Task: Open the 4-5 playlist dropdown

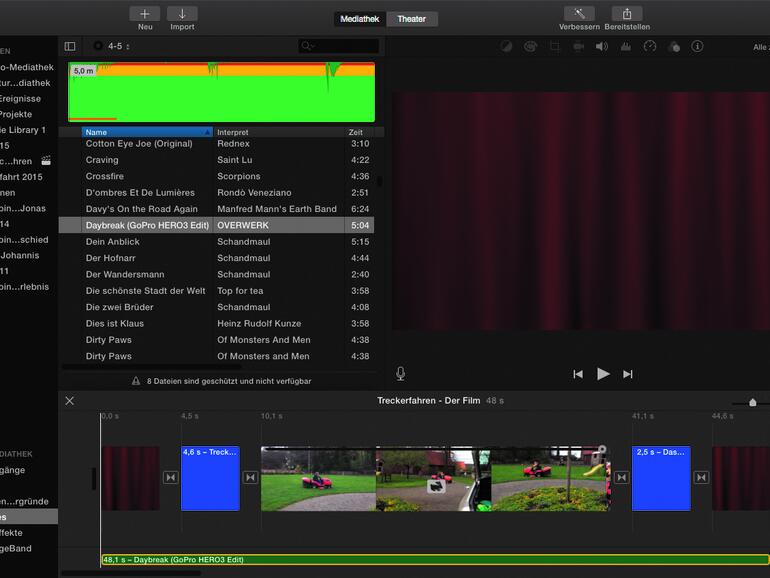Action: click(x=113, y=46)
